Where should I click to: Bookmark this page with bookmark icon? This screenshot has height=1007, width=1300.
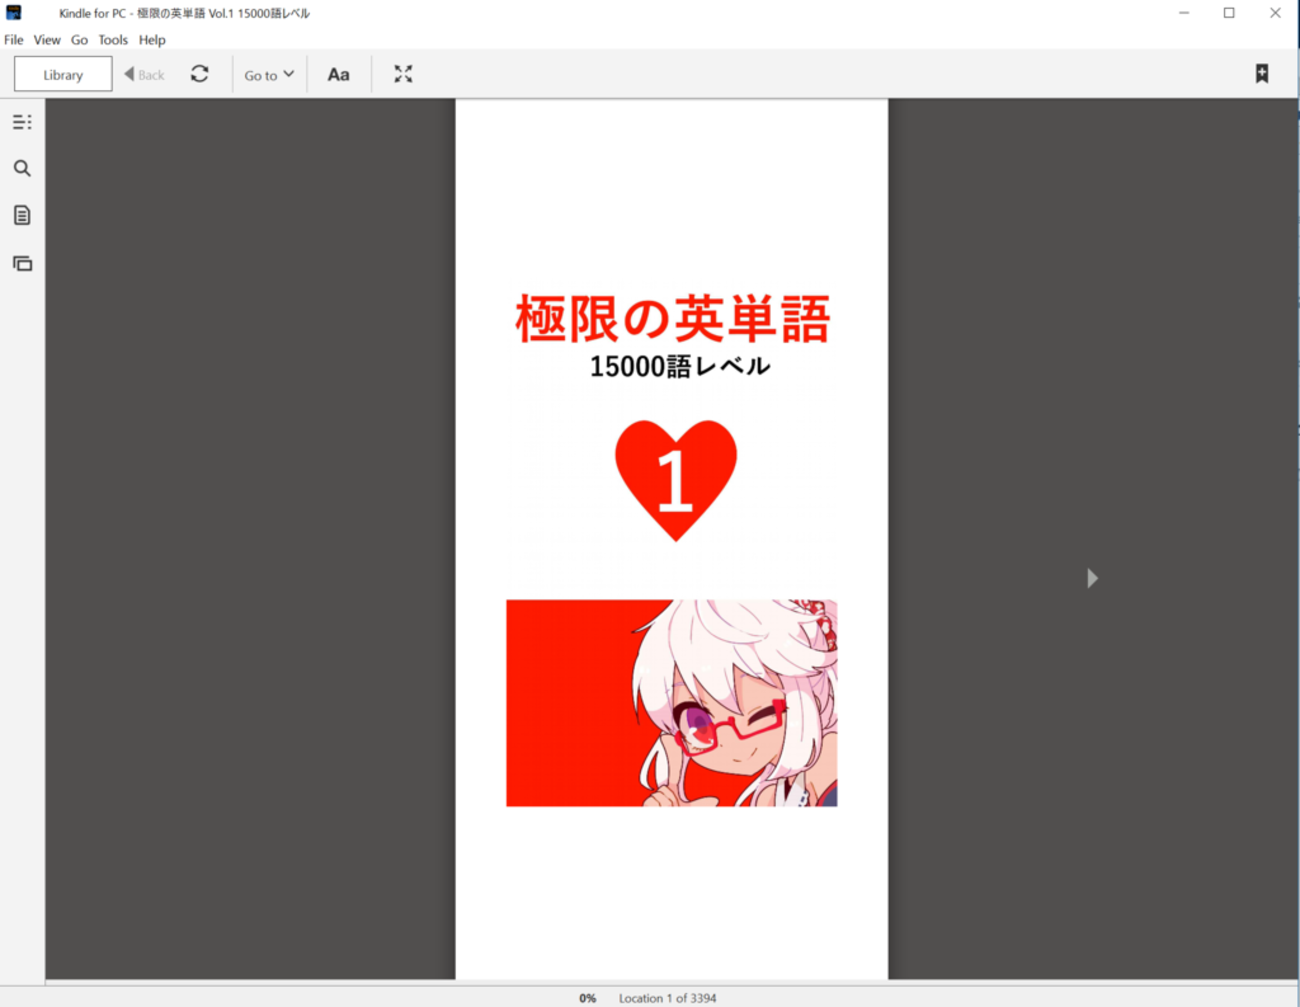pos(1262,74)
